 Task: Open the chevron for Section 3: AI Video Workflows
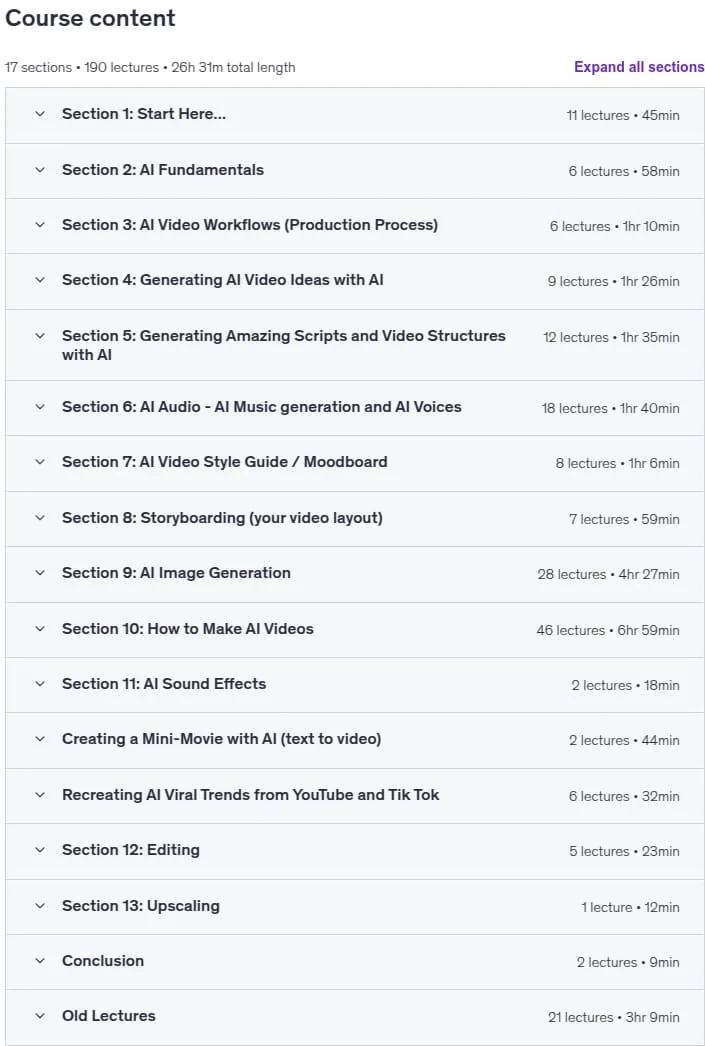[40, 225]
